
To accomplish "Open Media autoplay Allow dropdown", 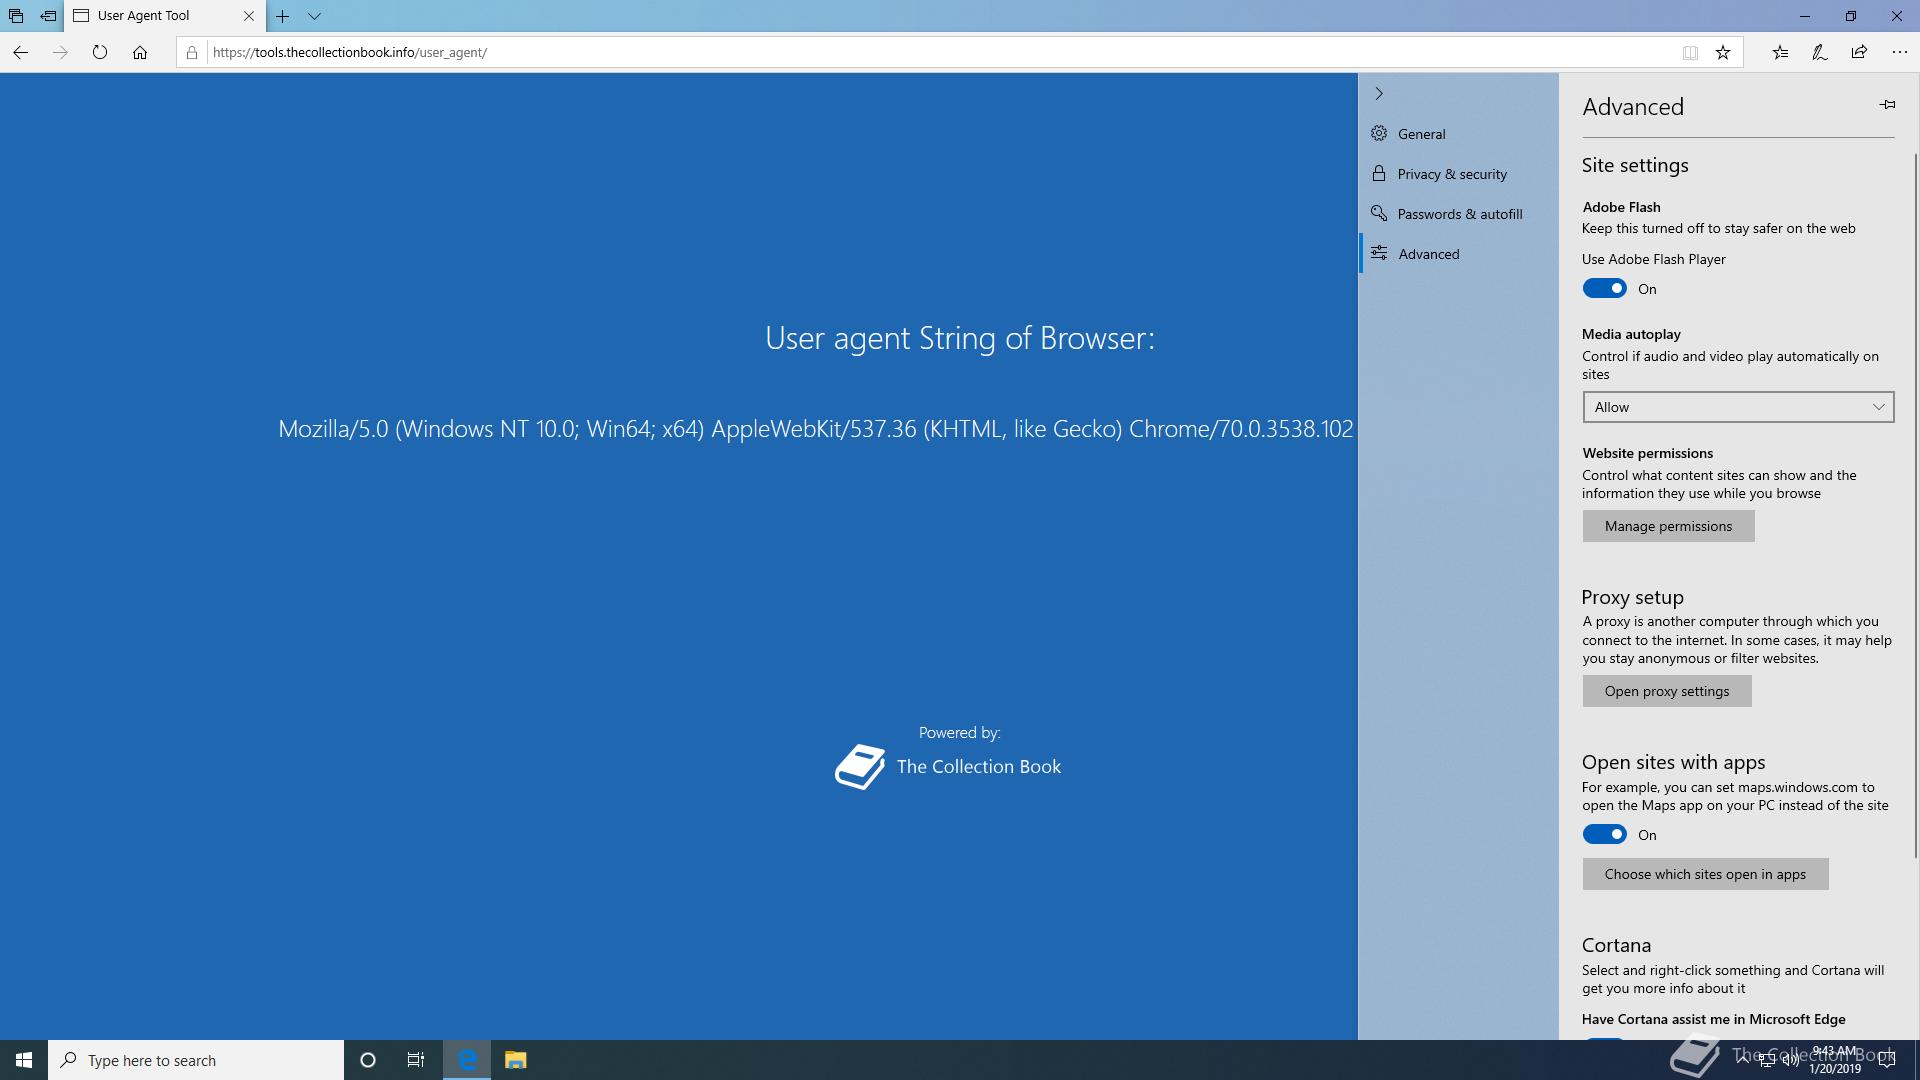I will tap(1738, 407).
